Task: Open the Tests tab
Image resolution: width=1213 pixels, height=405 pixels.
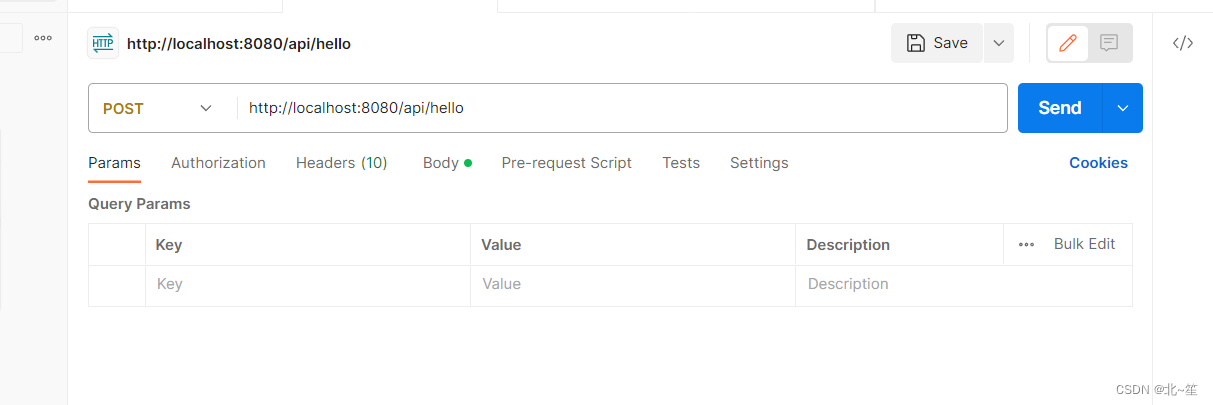Action: (681, 163)
